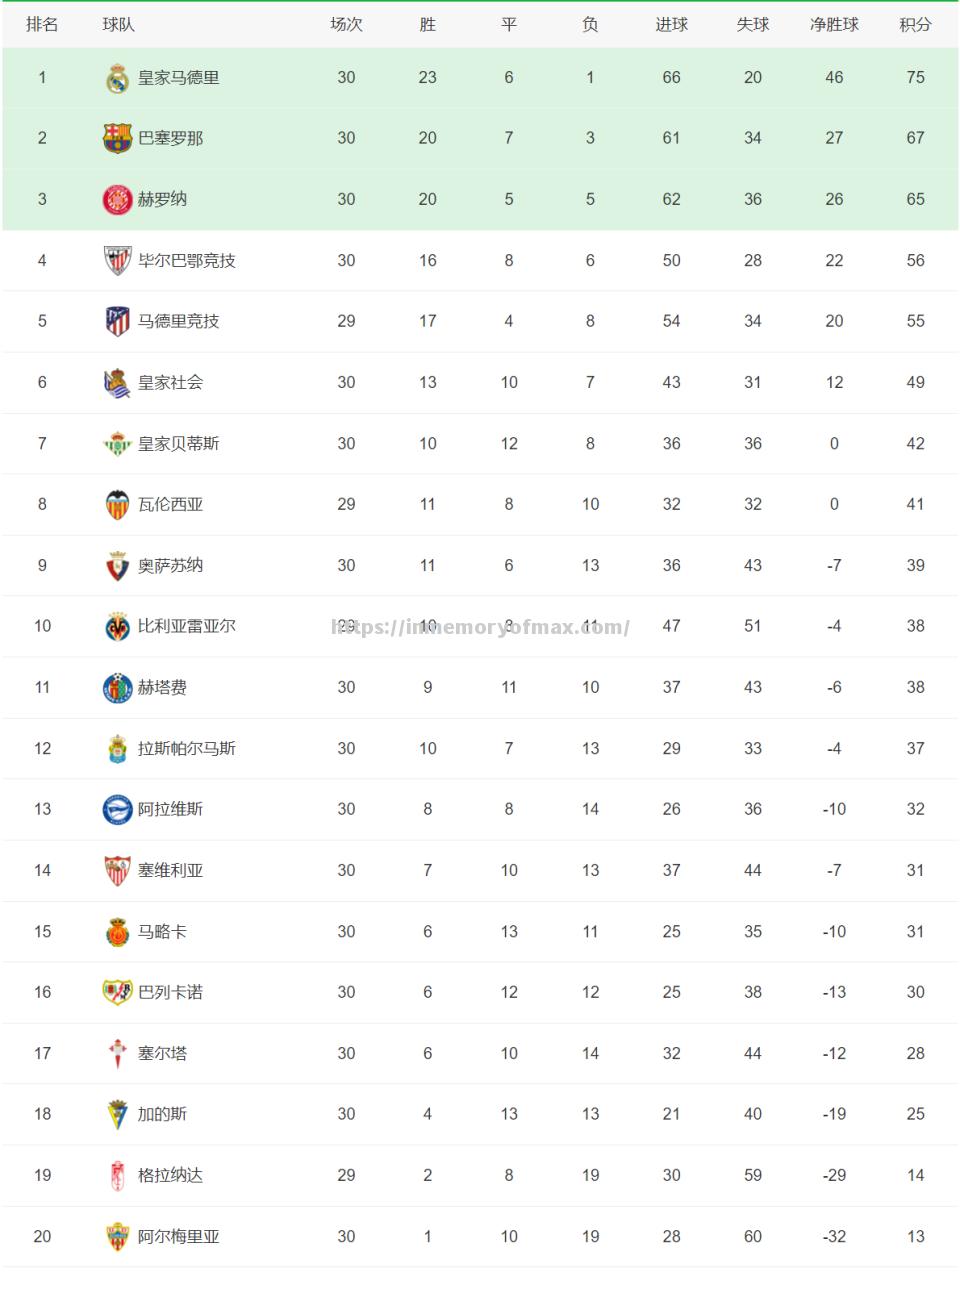Click the 排名 column header

(x=42, y=25)
